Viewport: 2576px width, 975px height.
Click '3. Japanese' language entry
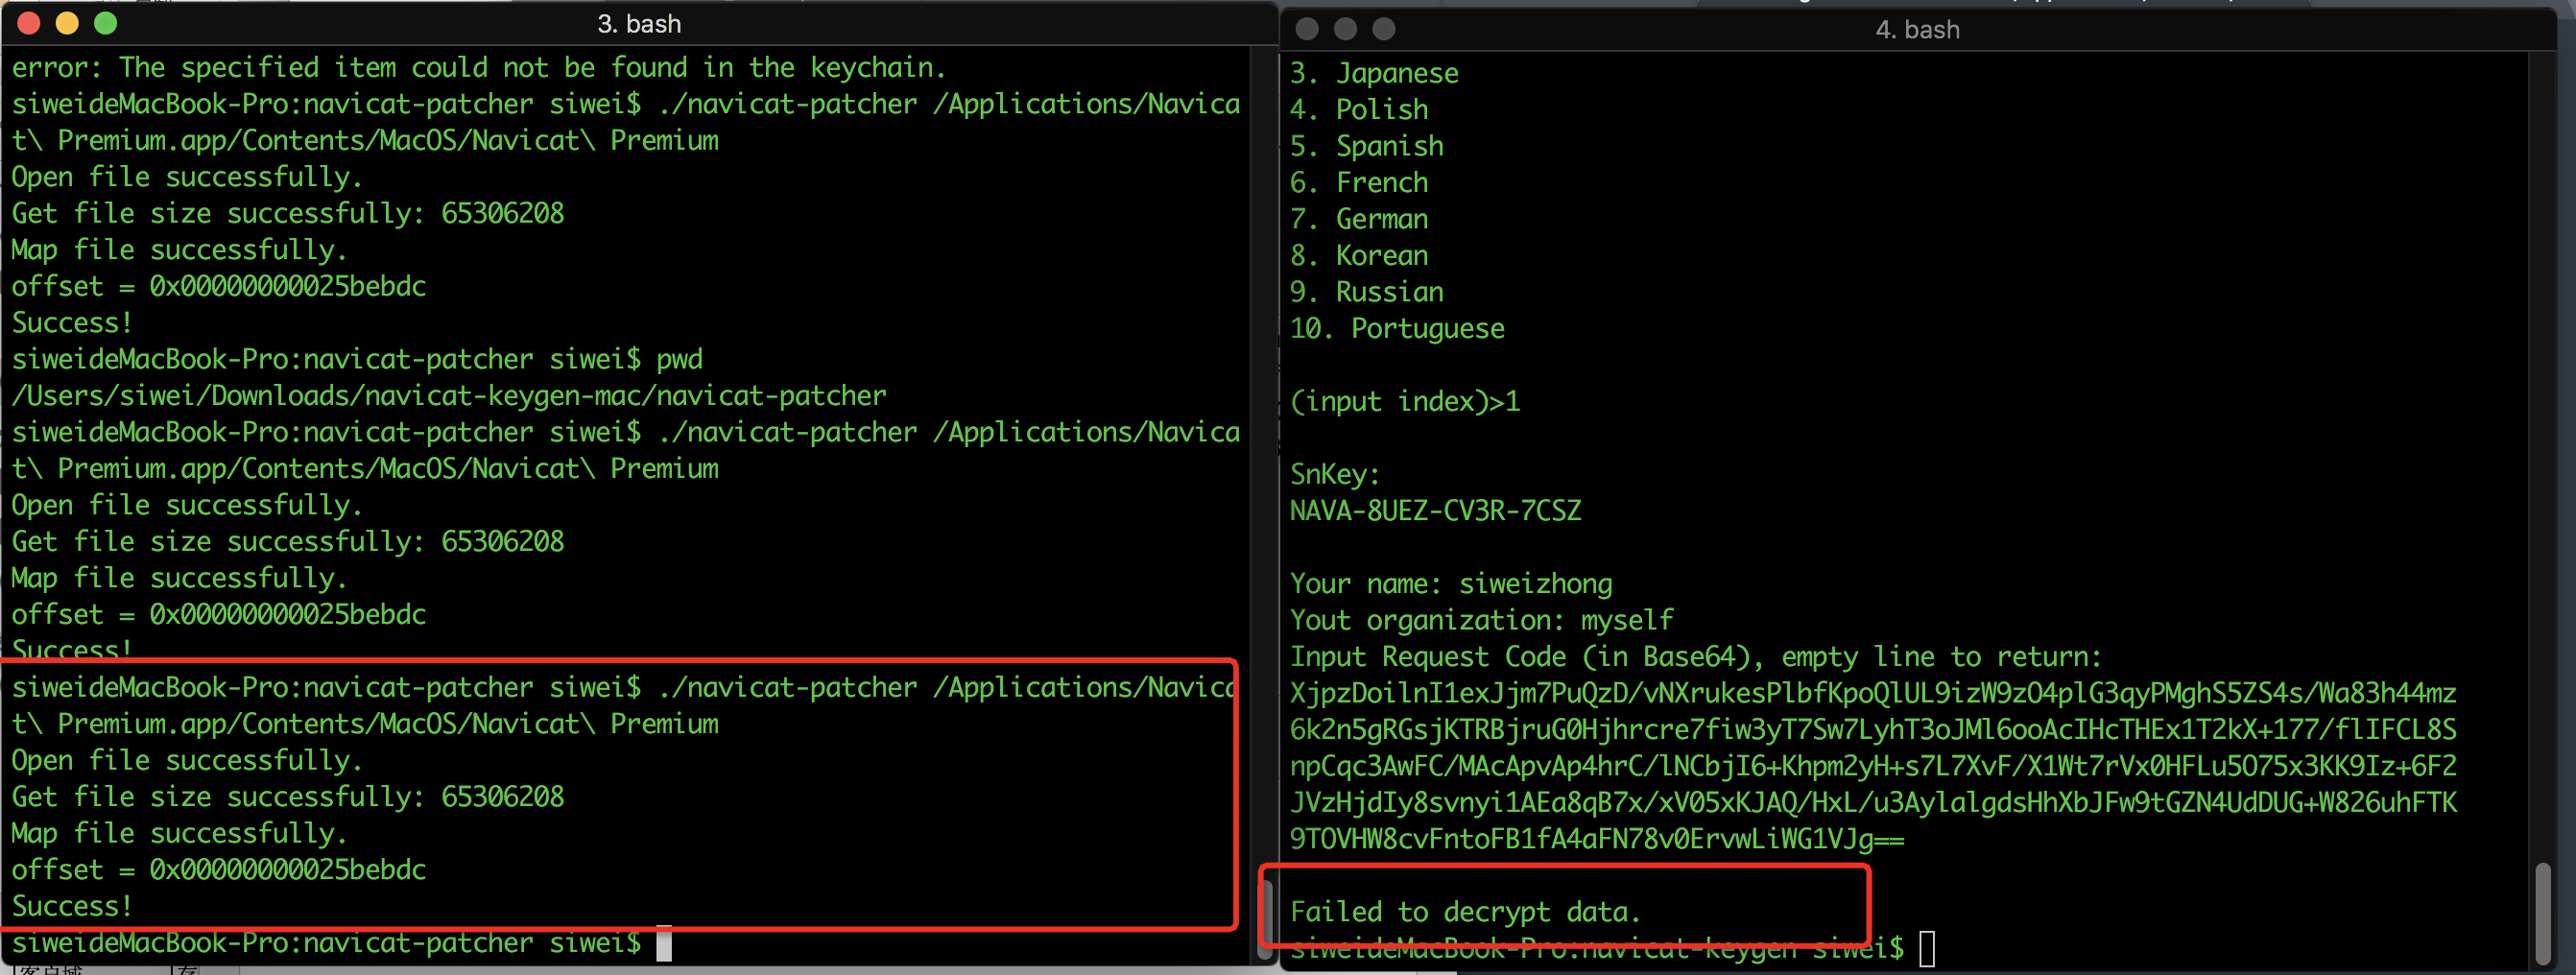(x=1374, y=73)
